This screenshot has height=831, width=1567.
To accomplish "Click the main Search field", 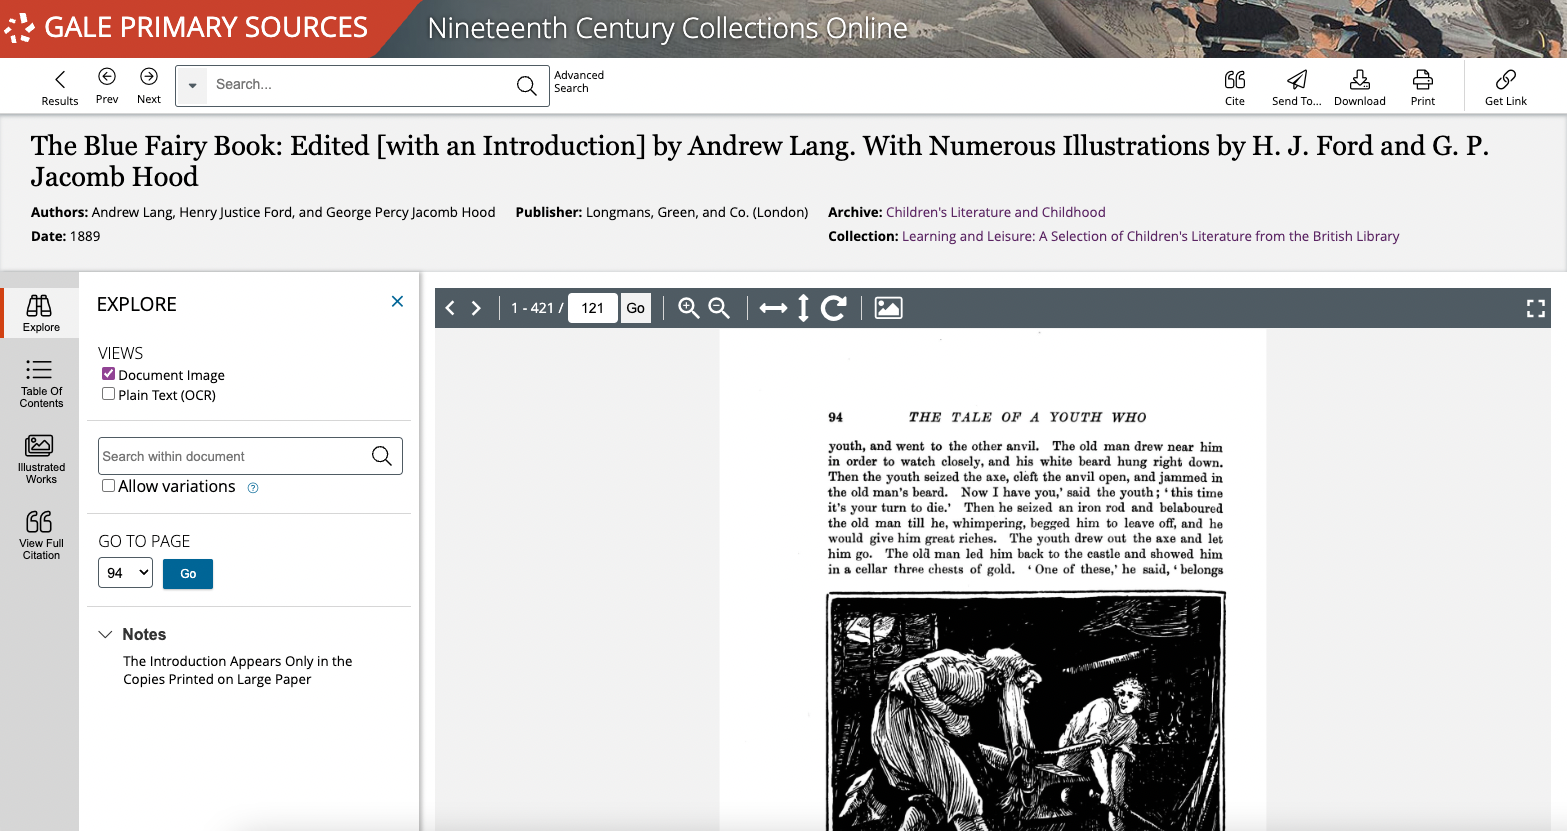I will coord(360,85).
